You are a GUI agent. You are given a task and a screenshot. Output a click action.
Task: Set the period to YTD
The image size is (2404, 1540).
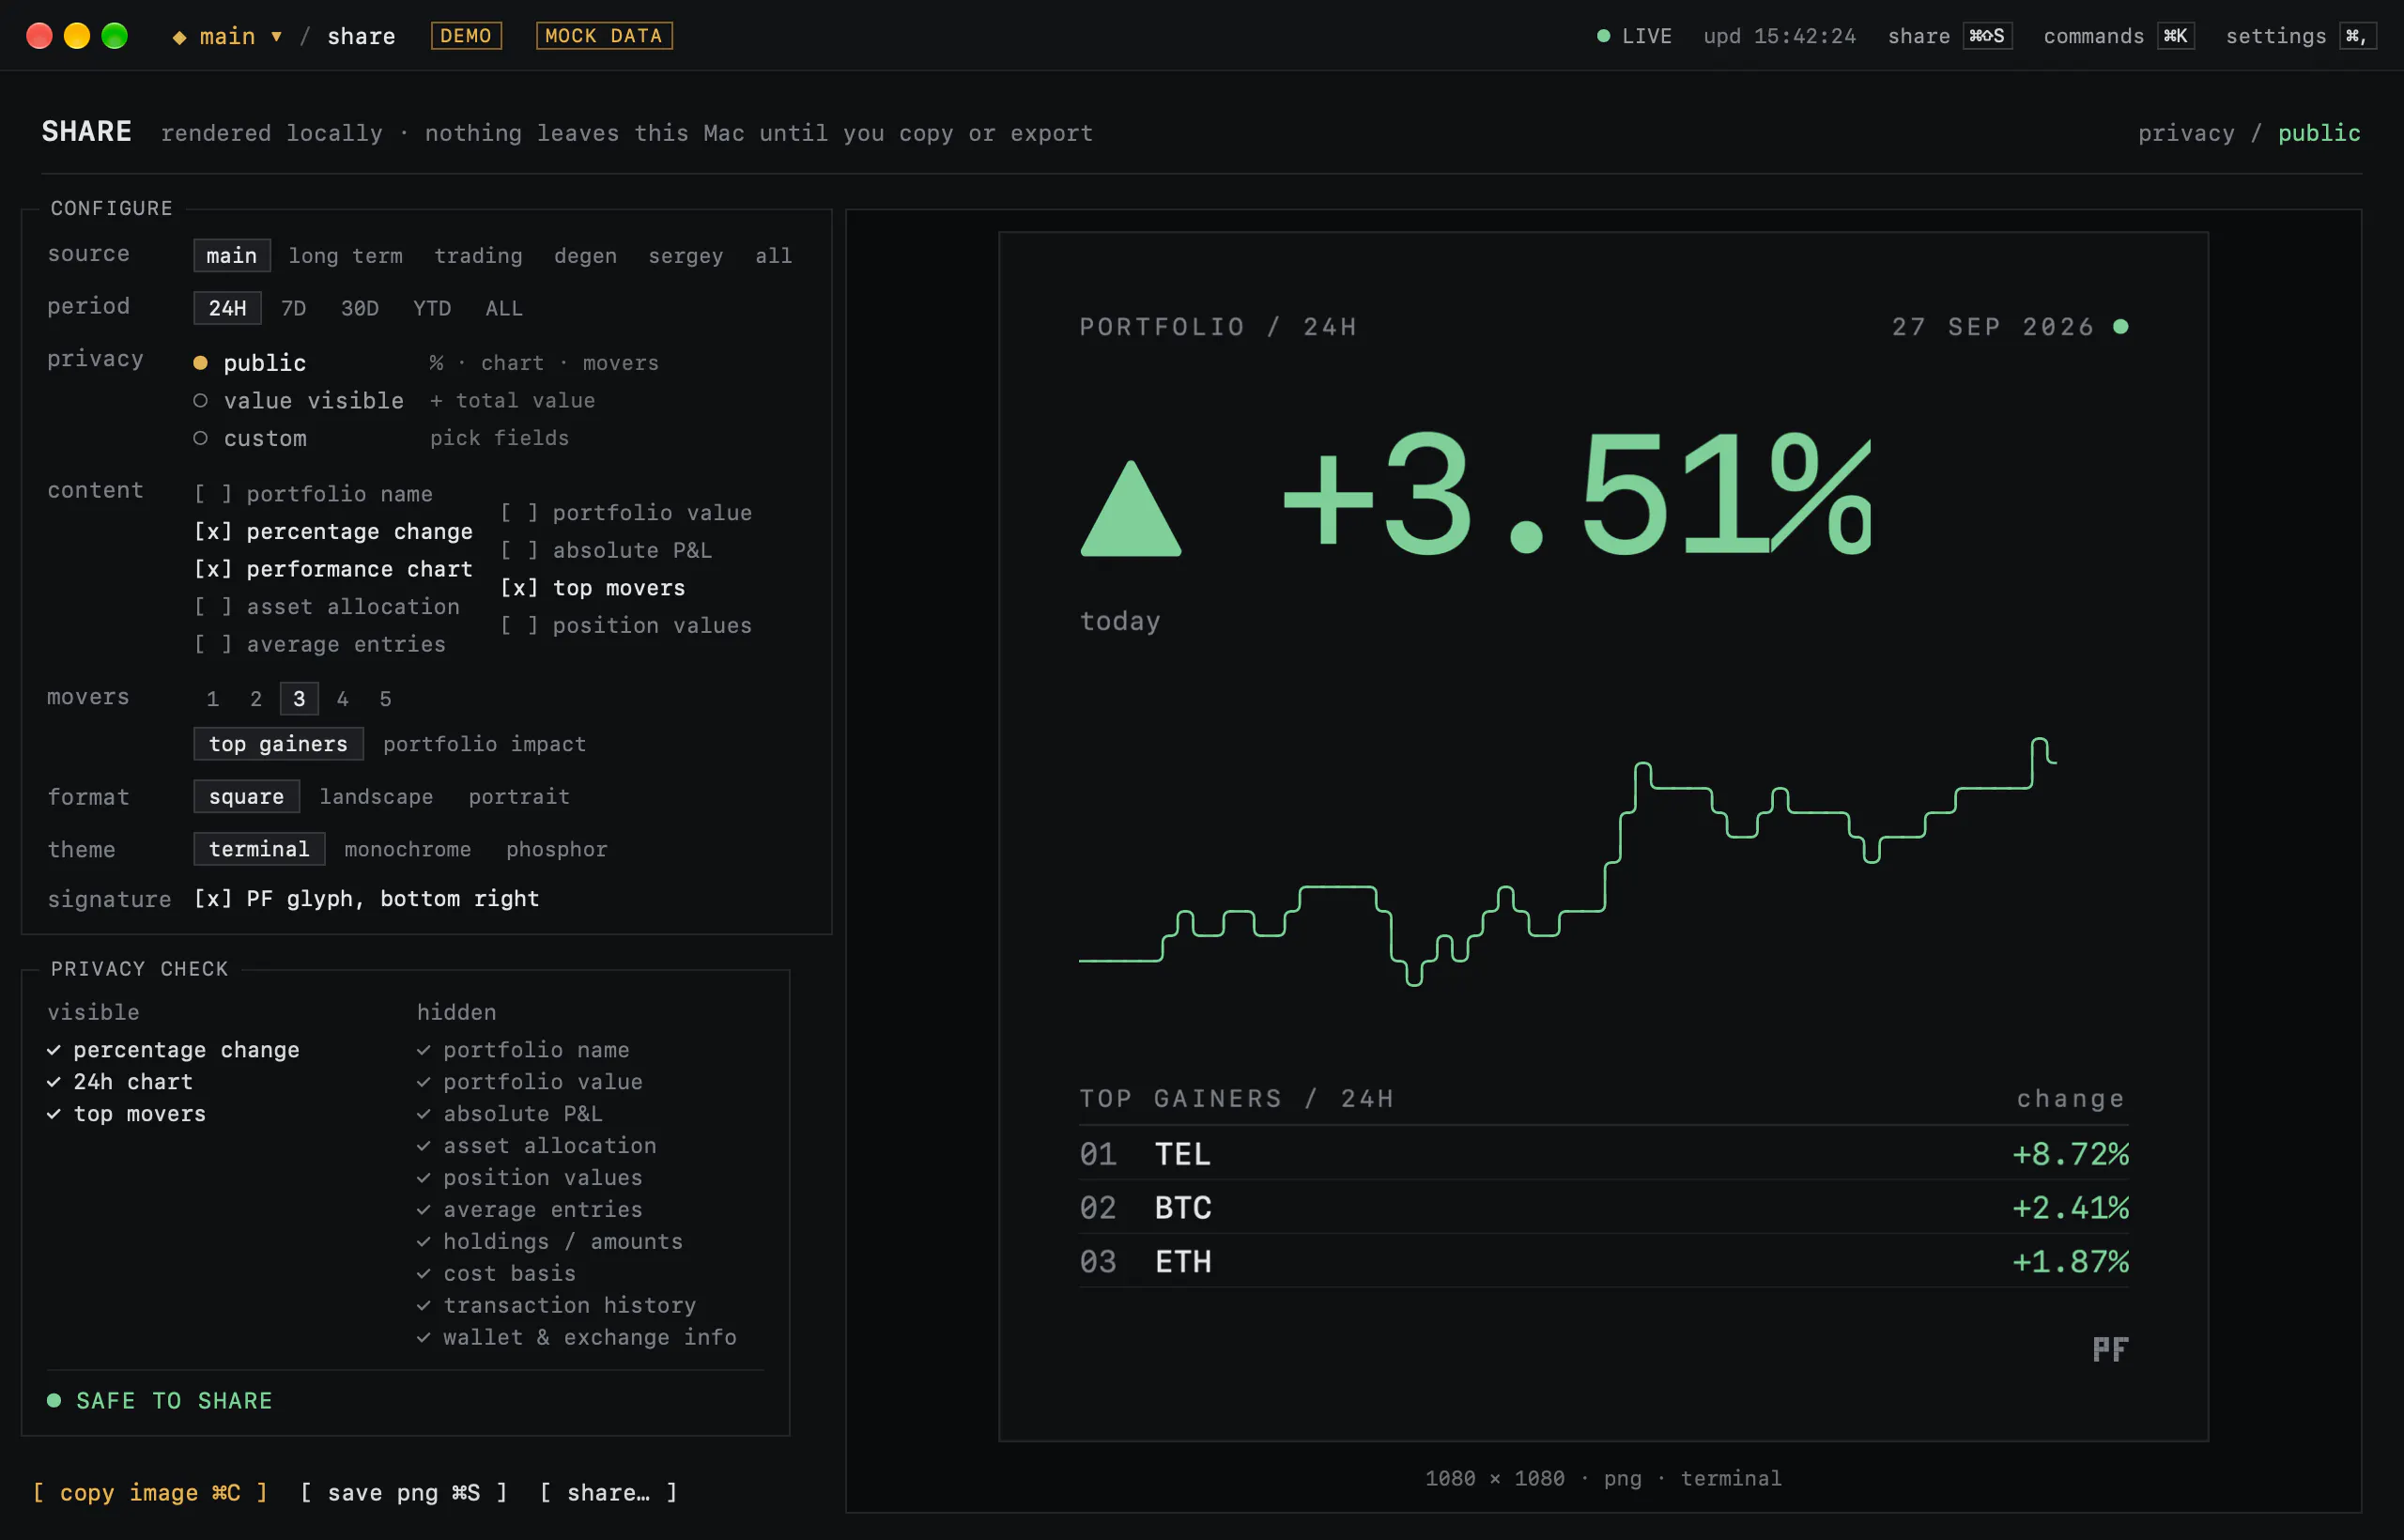[432, 308]
